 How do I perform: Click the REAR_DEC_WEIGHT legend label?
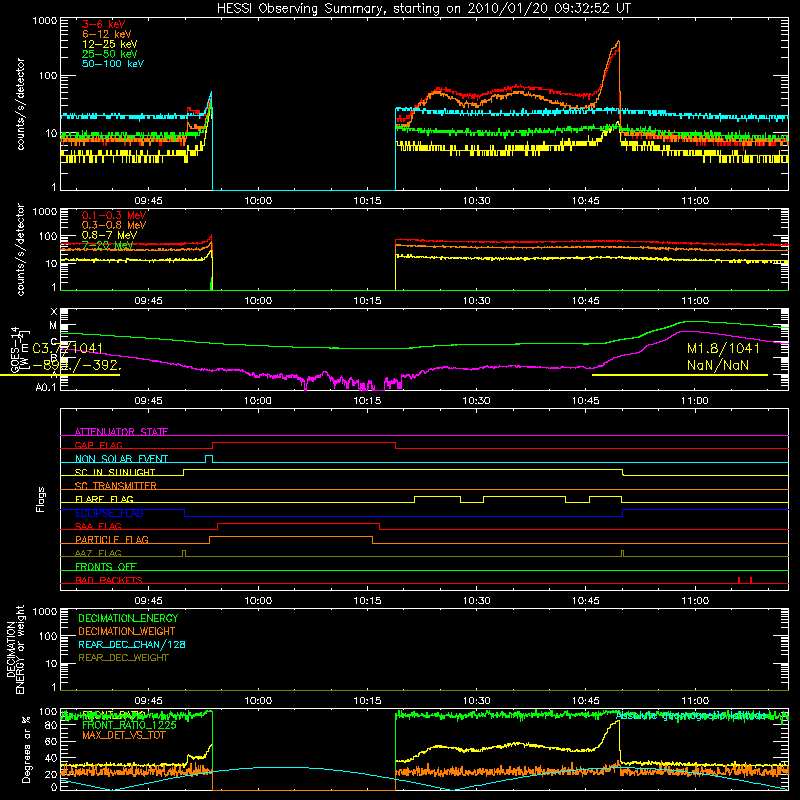(x=123, y=658)
